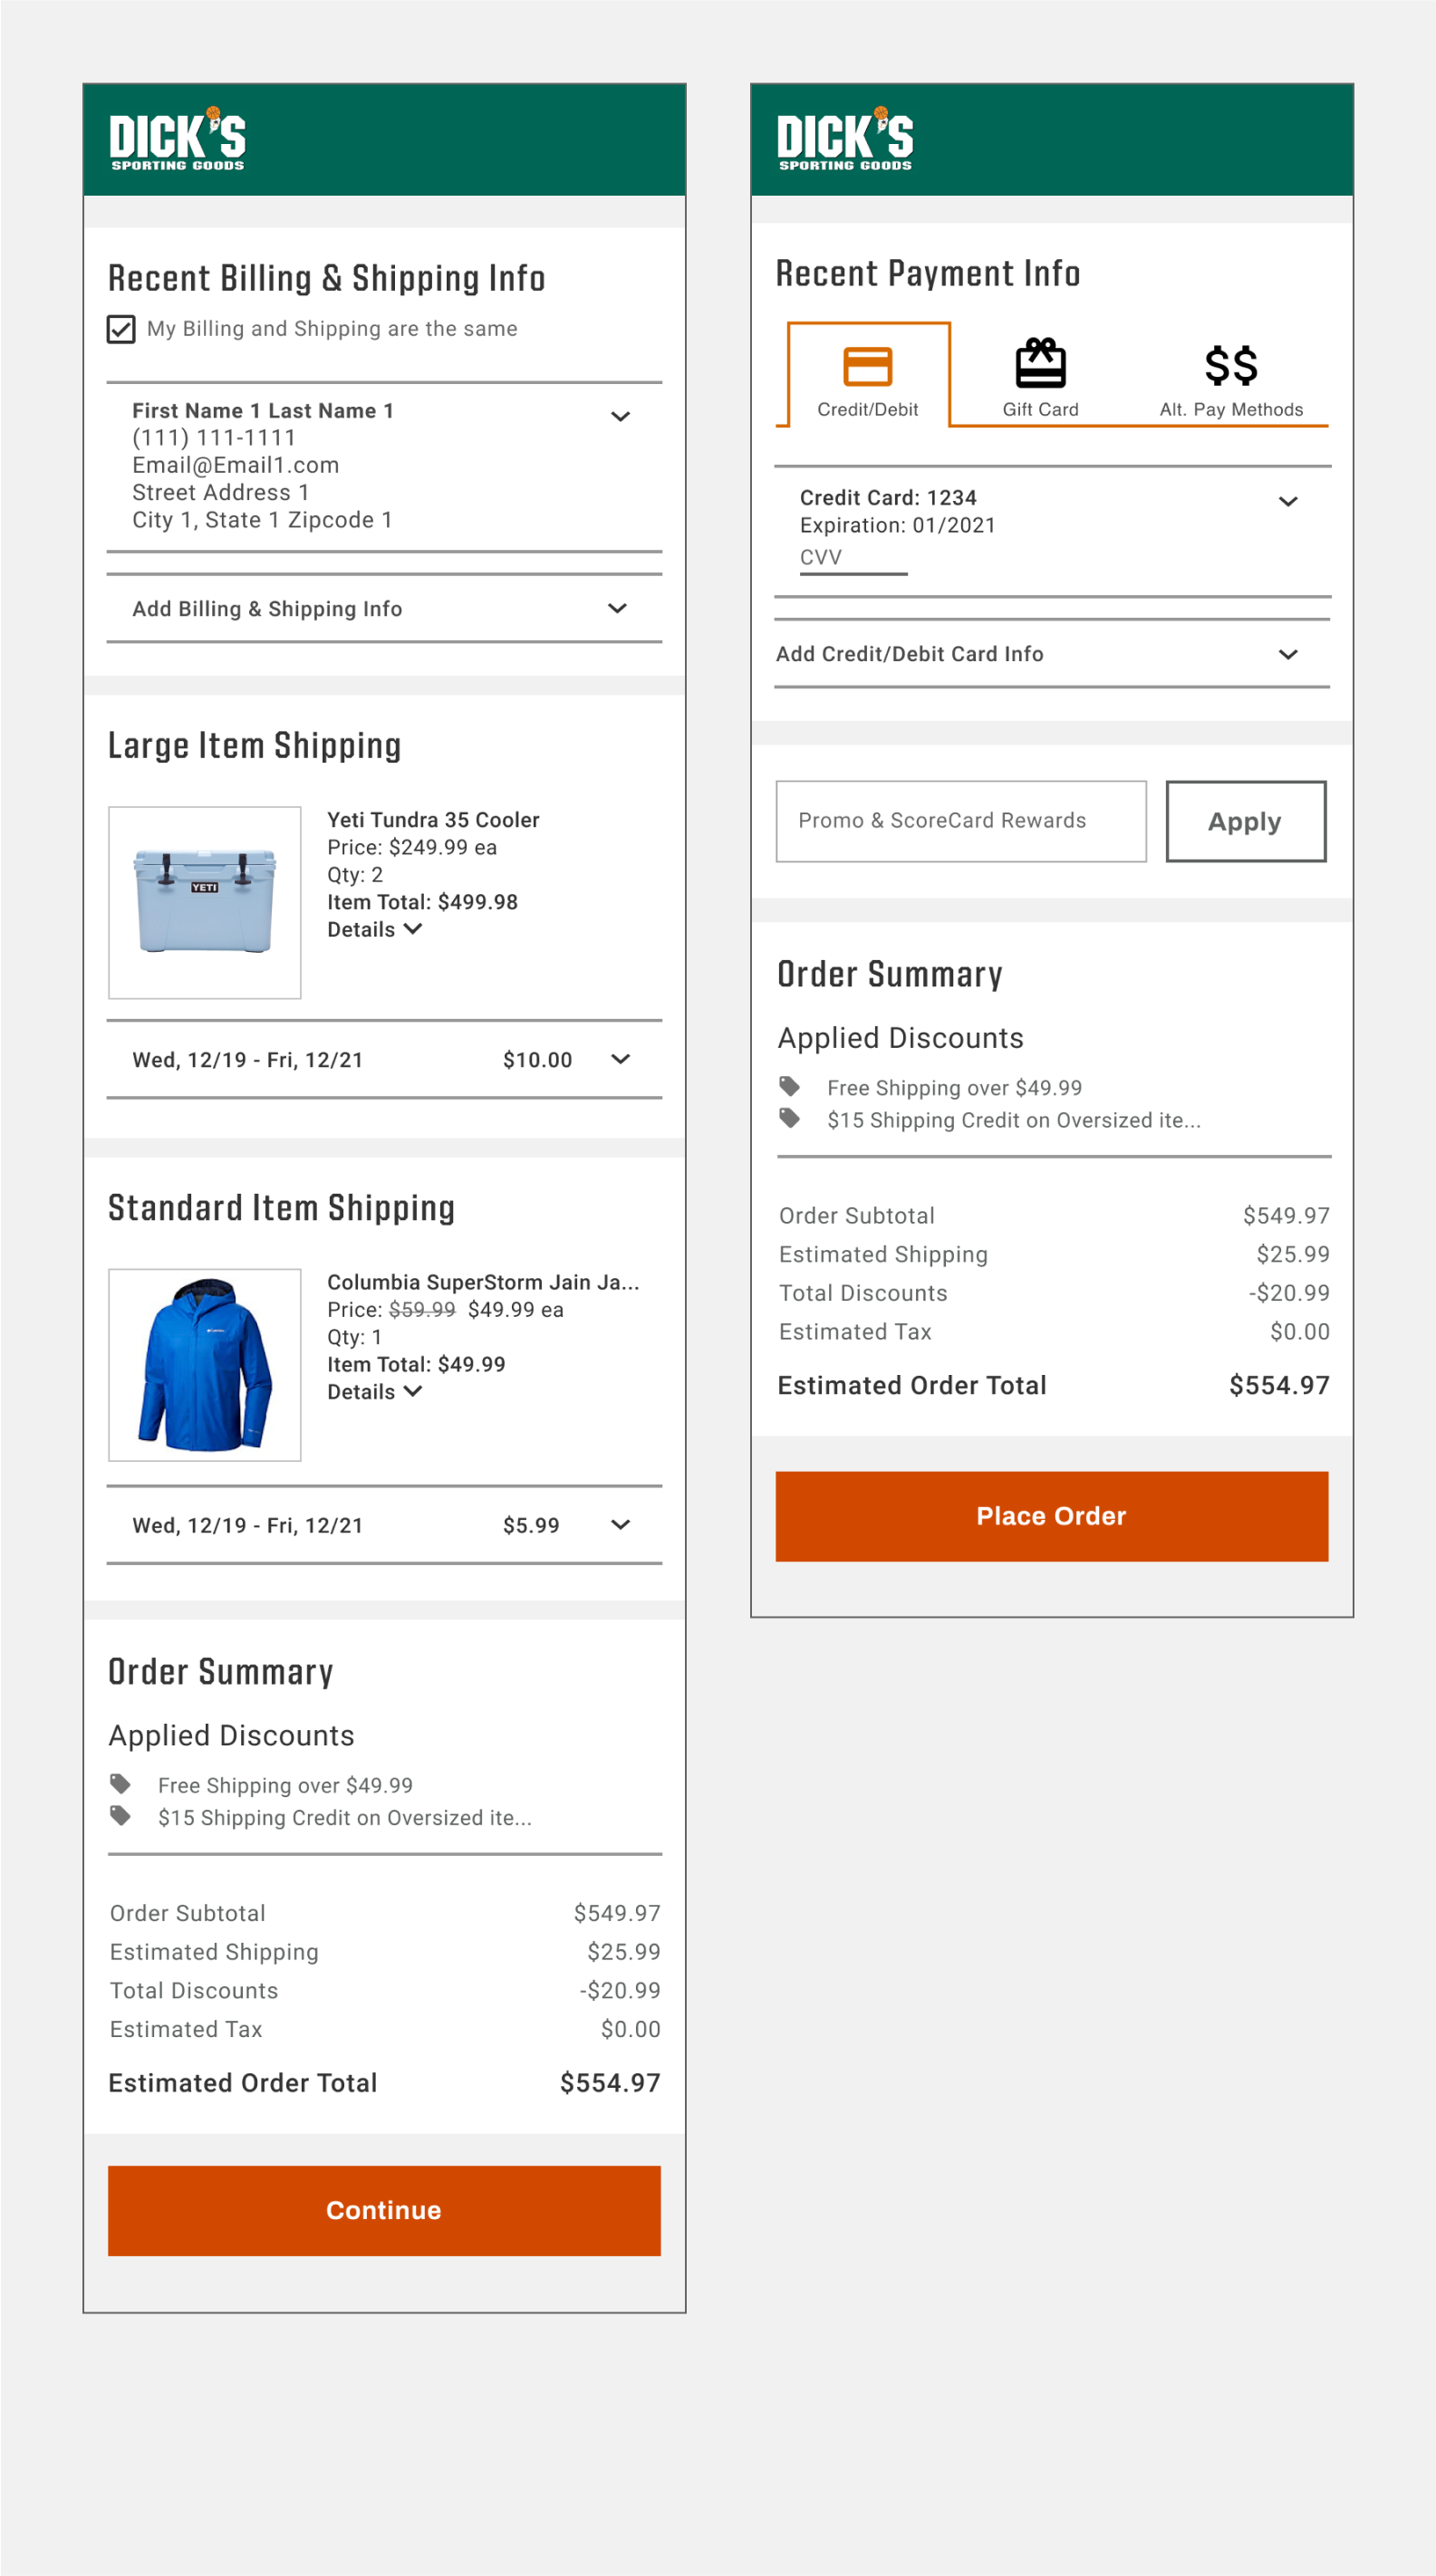
Task: Click the credit card icon in the payment tabs
Action: [867, 366]
